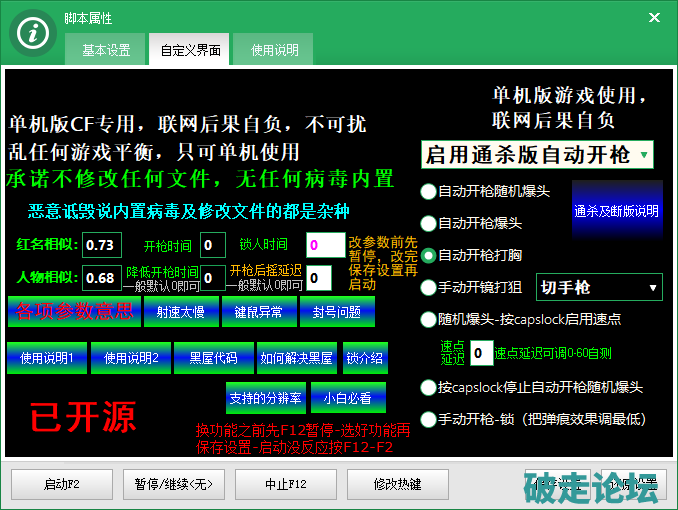Close the 脚本属性 window
678x510 pixels.
tap(655, 18)
